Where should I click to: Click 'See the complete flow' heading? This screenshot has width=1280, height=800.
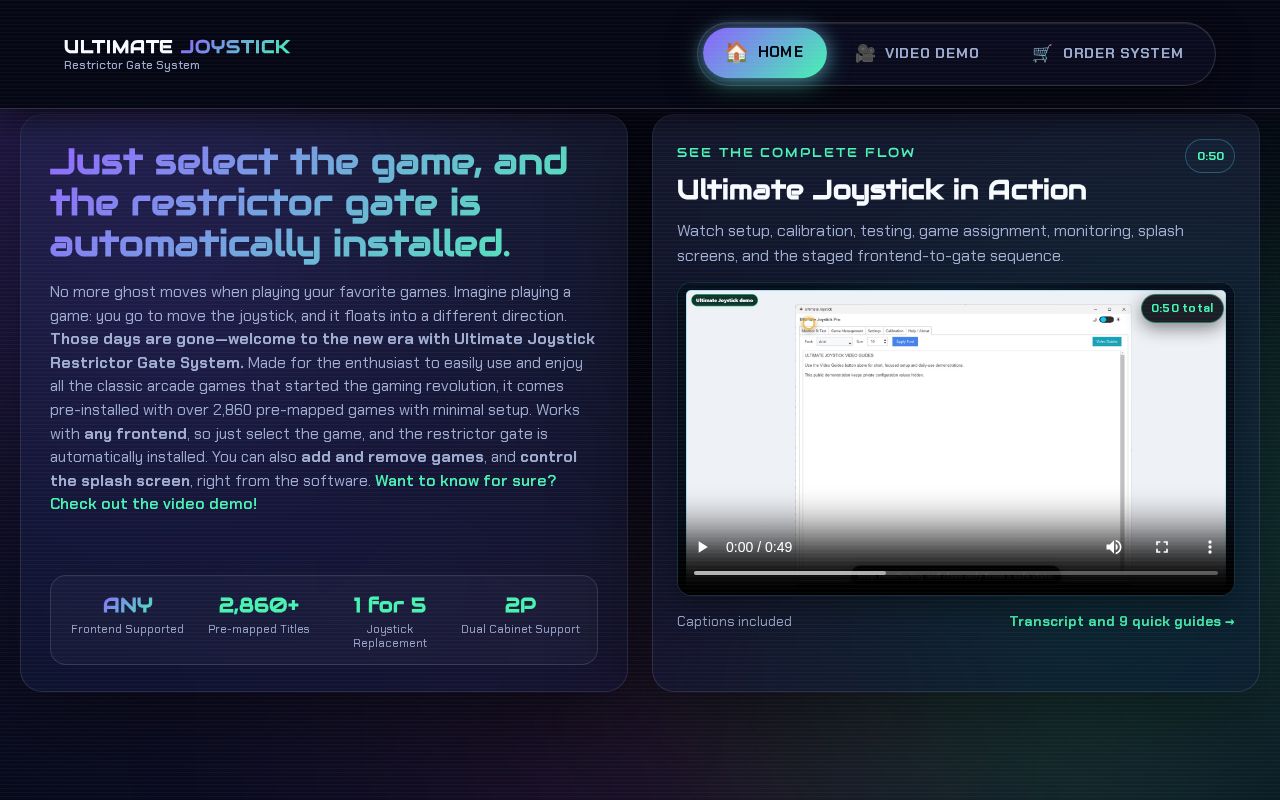(x=796, y=152)
